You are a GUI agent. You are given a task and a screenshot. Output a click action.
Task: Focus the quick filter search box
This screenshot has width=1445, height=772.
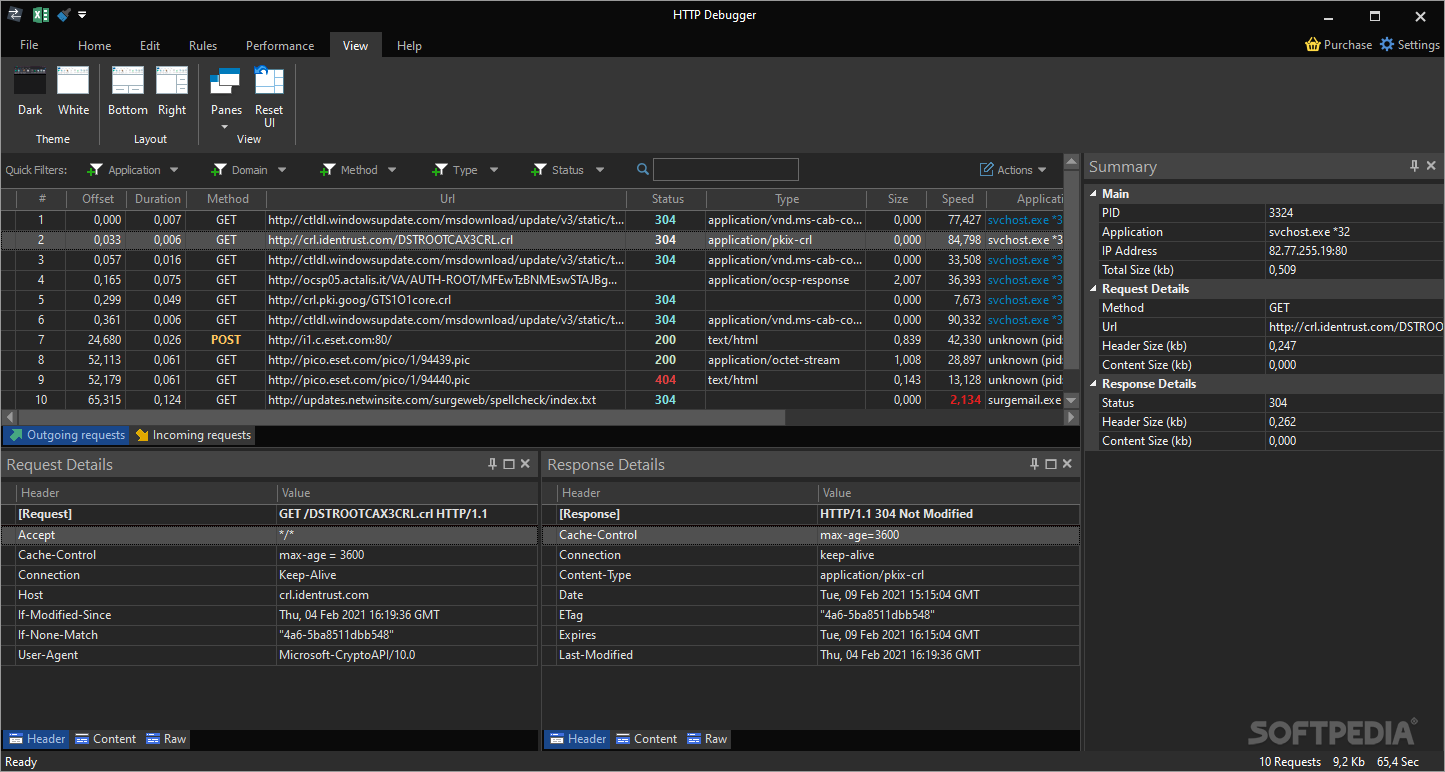coord(726,170)
